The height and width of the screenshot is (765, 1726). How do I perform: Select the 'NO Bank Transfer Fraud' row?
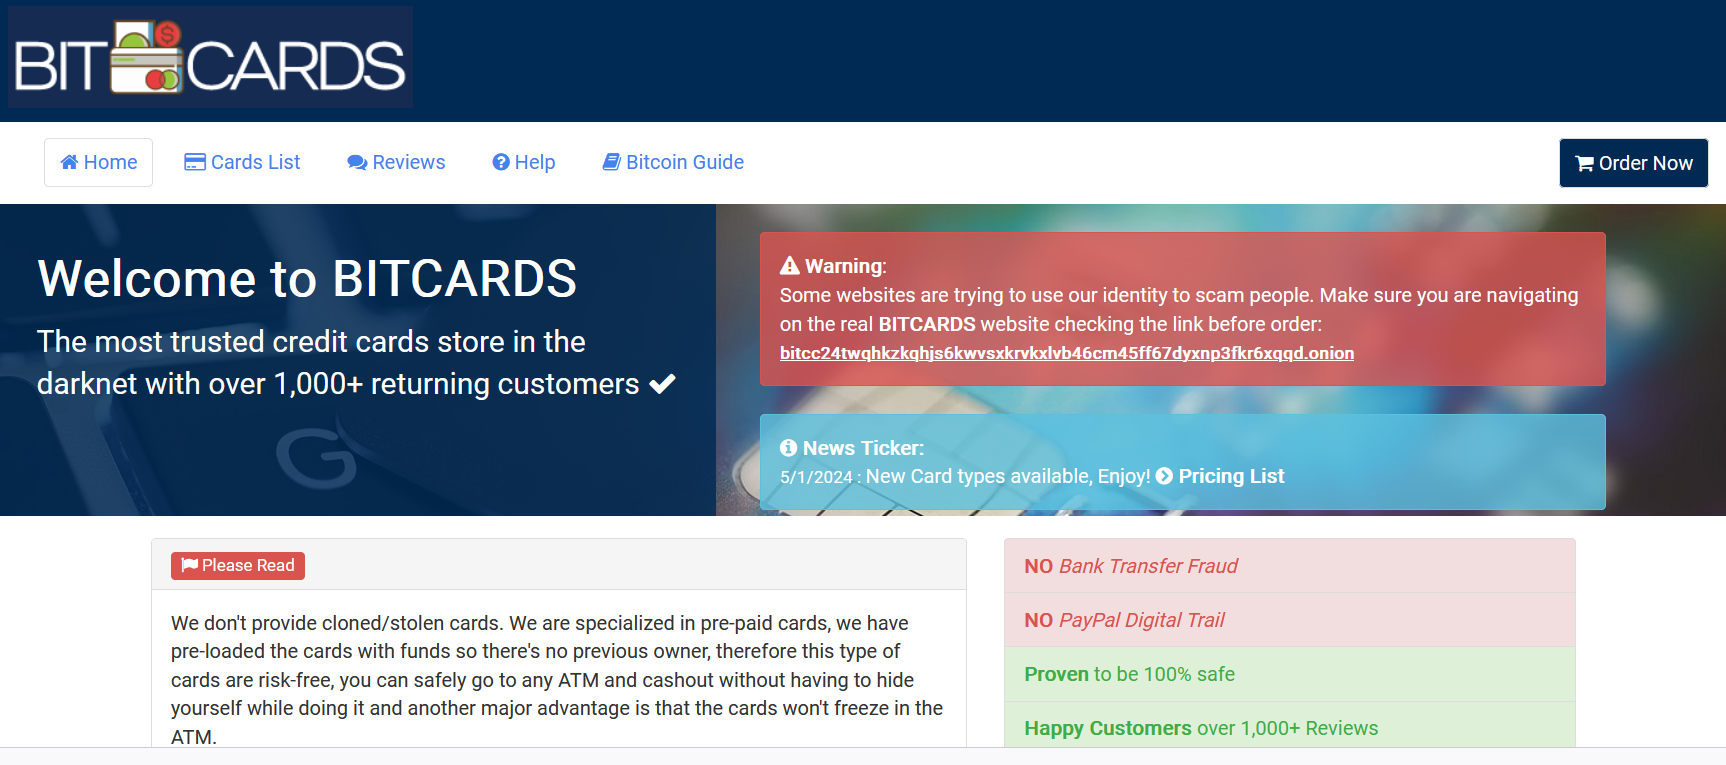(x=1290, y=566)
